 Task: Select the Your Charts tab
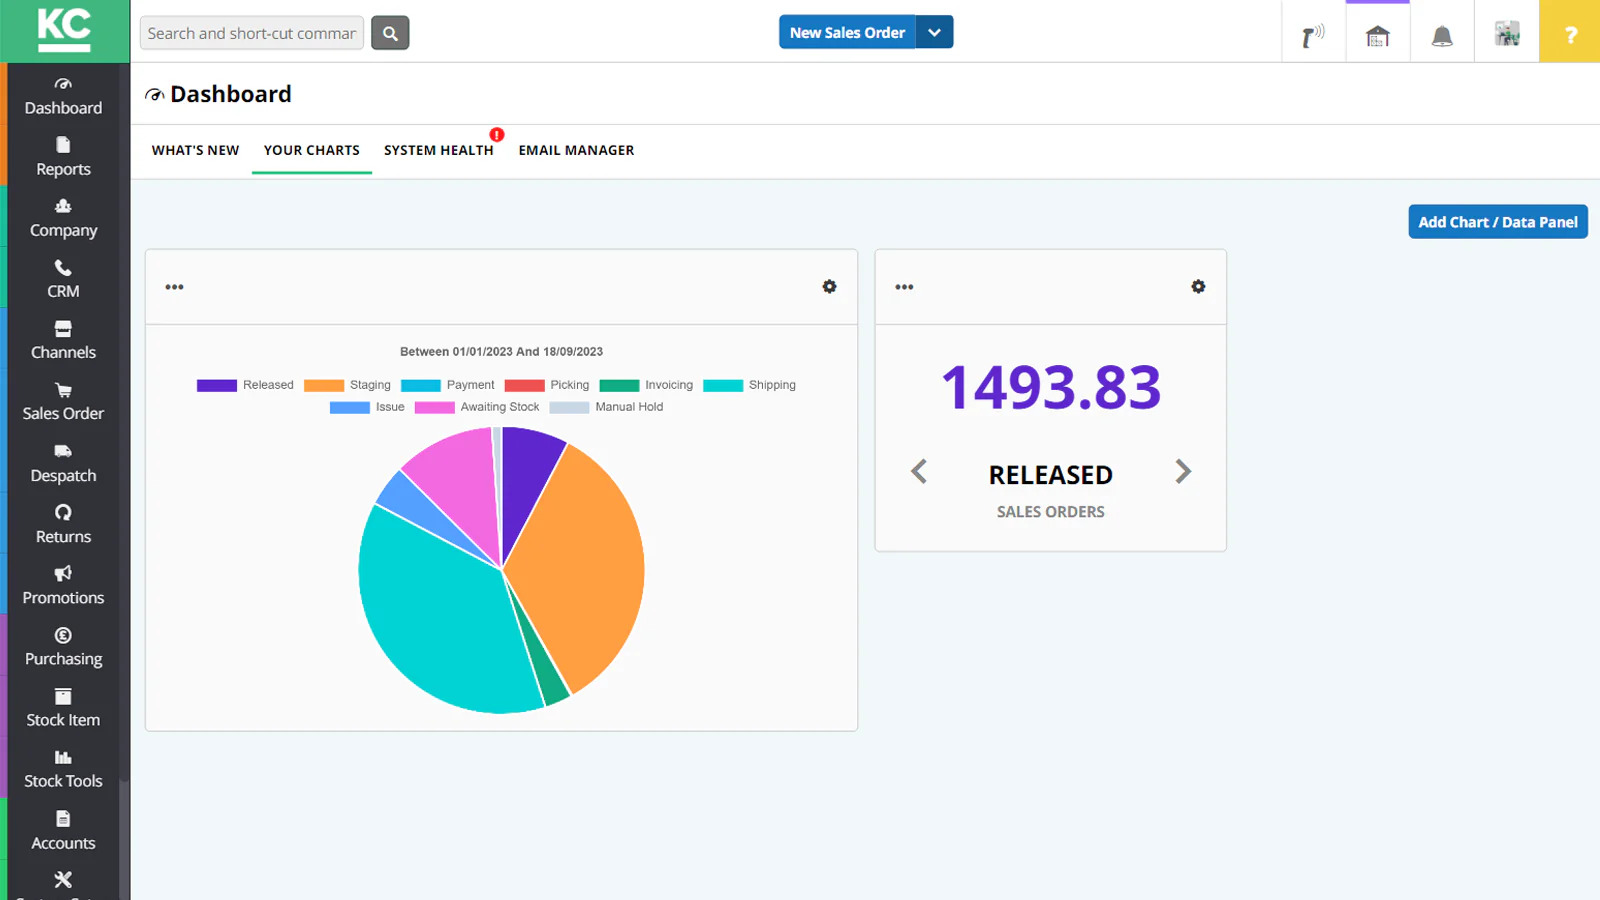(311, 150)
